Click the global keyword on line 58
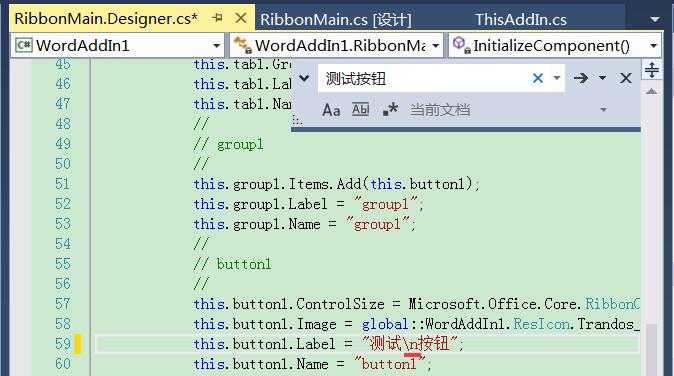This screenshot has height=376, width=674. click(385, 324)
